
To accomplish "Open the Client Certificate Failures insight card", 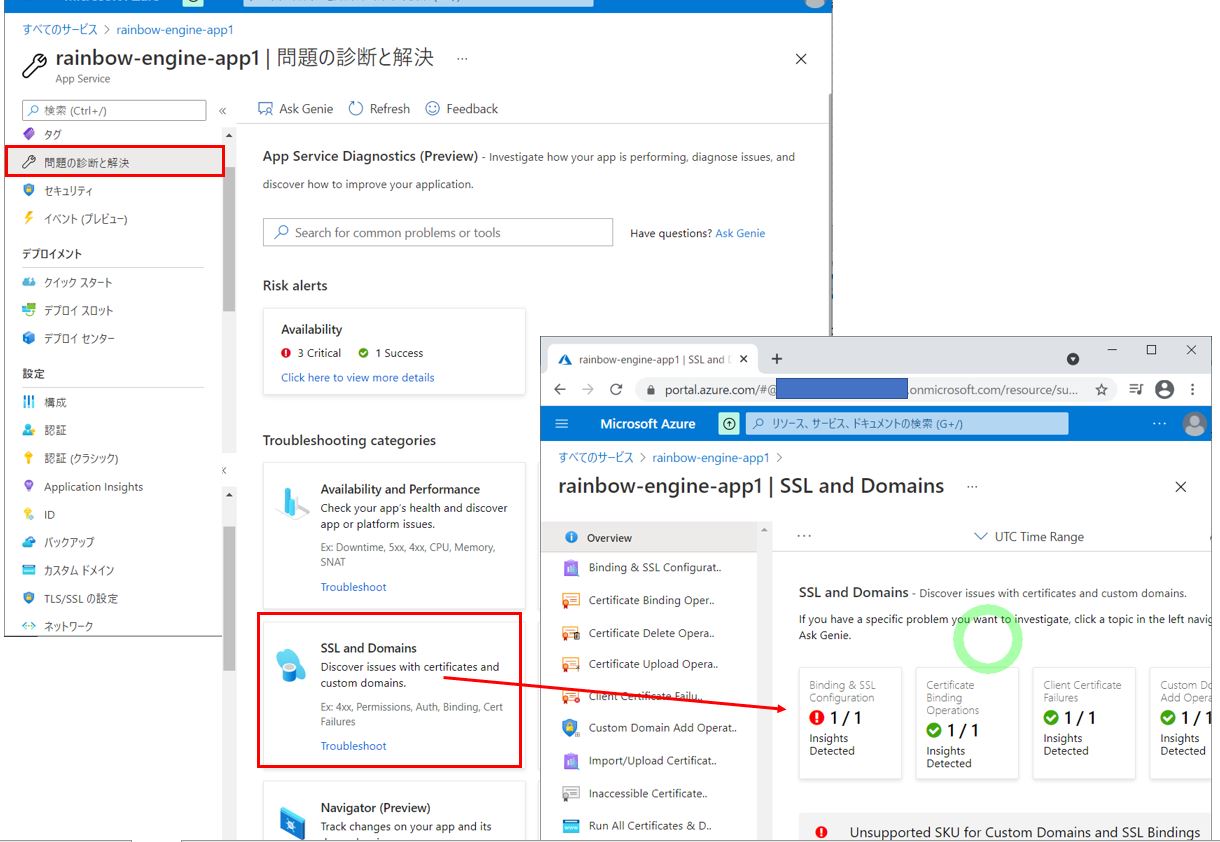I will coord(1084,723).
